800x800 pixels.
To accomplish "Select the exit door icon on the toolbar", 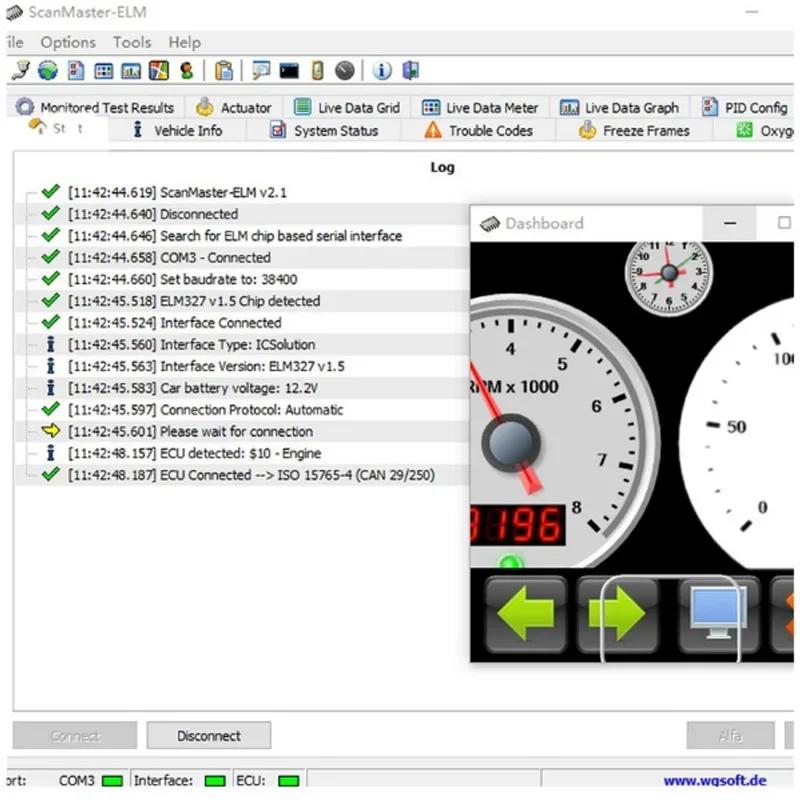I will 411,70.
